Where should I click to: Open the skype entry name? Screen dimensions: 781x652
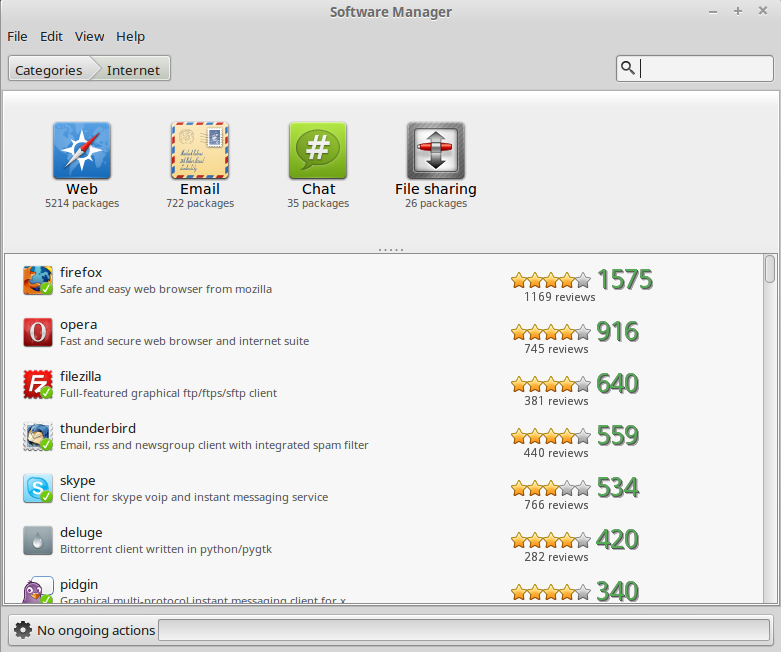coord(78,481)
